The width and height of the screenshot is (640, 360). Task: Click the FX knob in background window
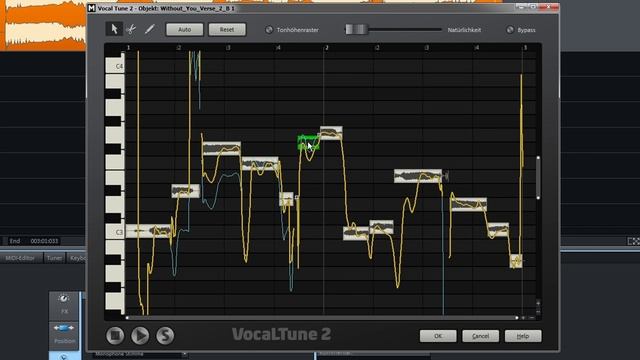coord(63,299)
